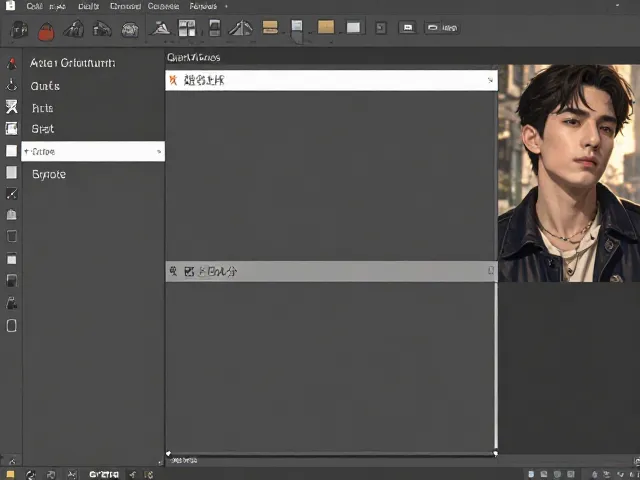Open the 'Fanoas' menu
The height and width of the screenshot is (480, 640).
[x=203, y=6]
